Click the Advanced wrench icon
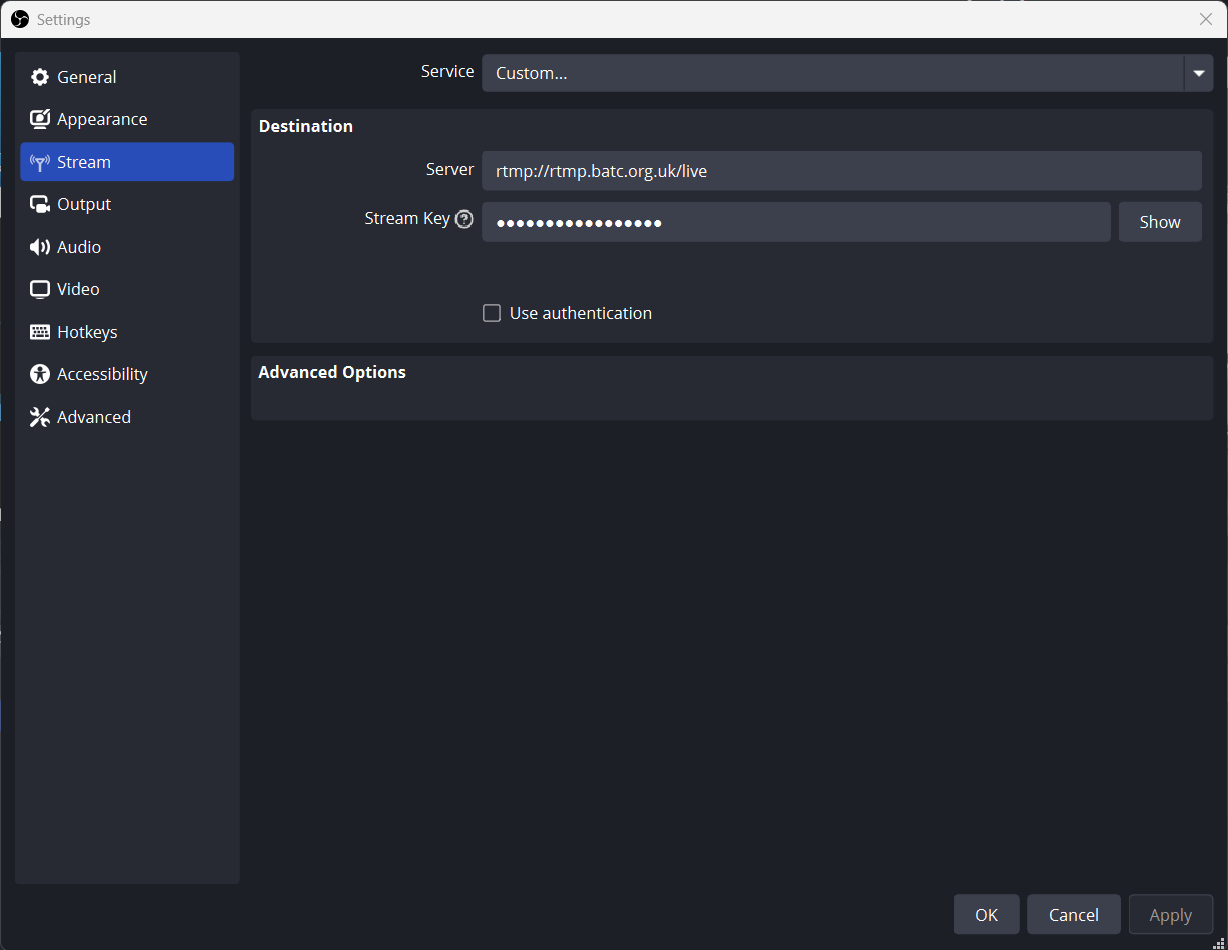Screen dimensions: 1228x950 tap(40, 416)
